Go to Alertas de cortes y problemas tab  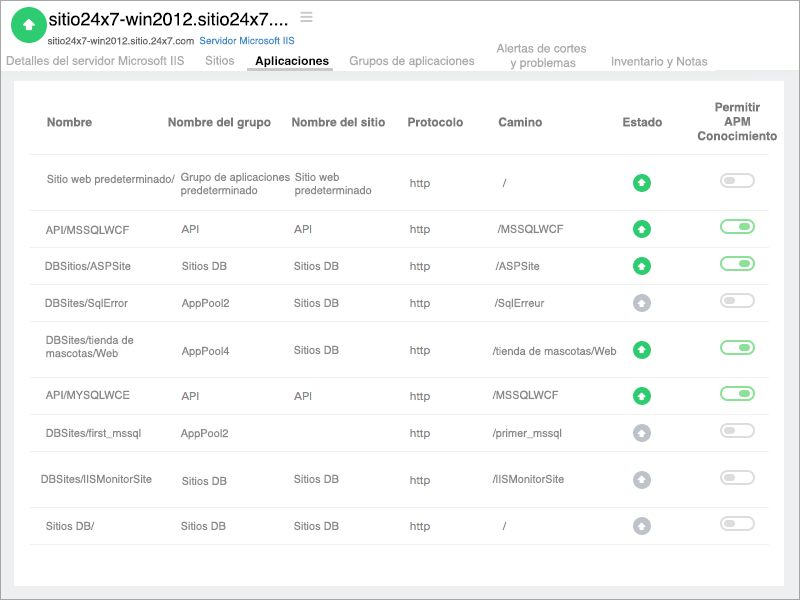542,56
